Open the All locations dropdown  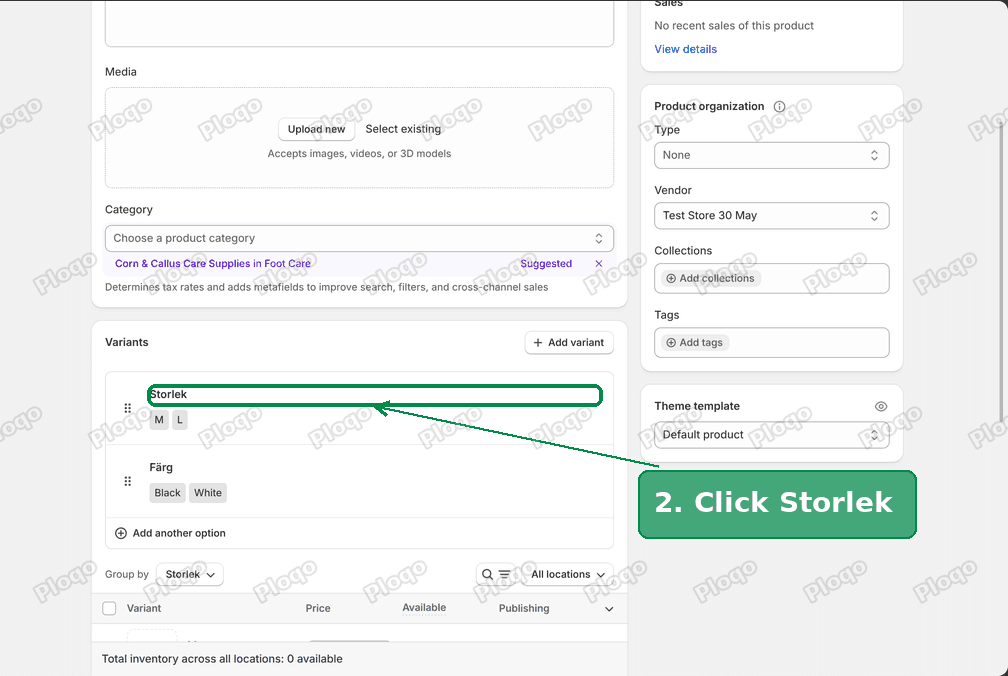pos(568,574)
